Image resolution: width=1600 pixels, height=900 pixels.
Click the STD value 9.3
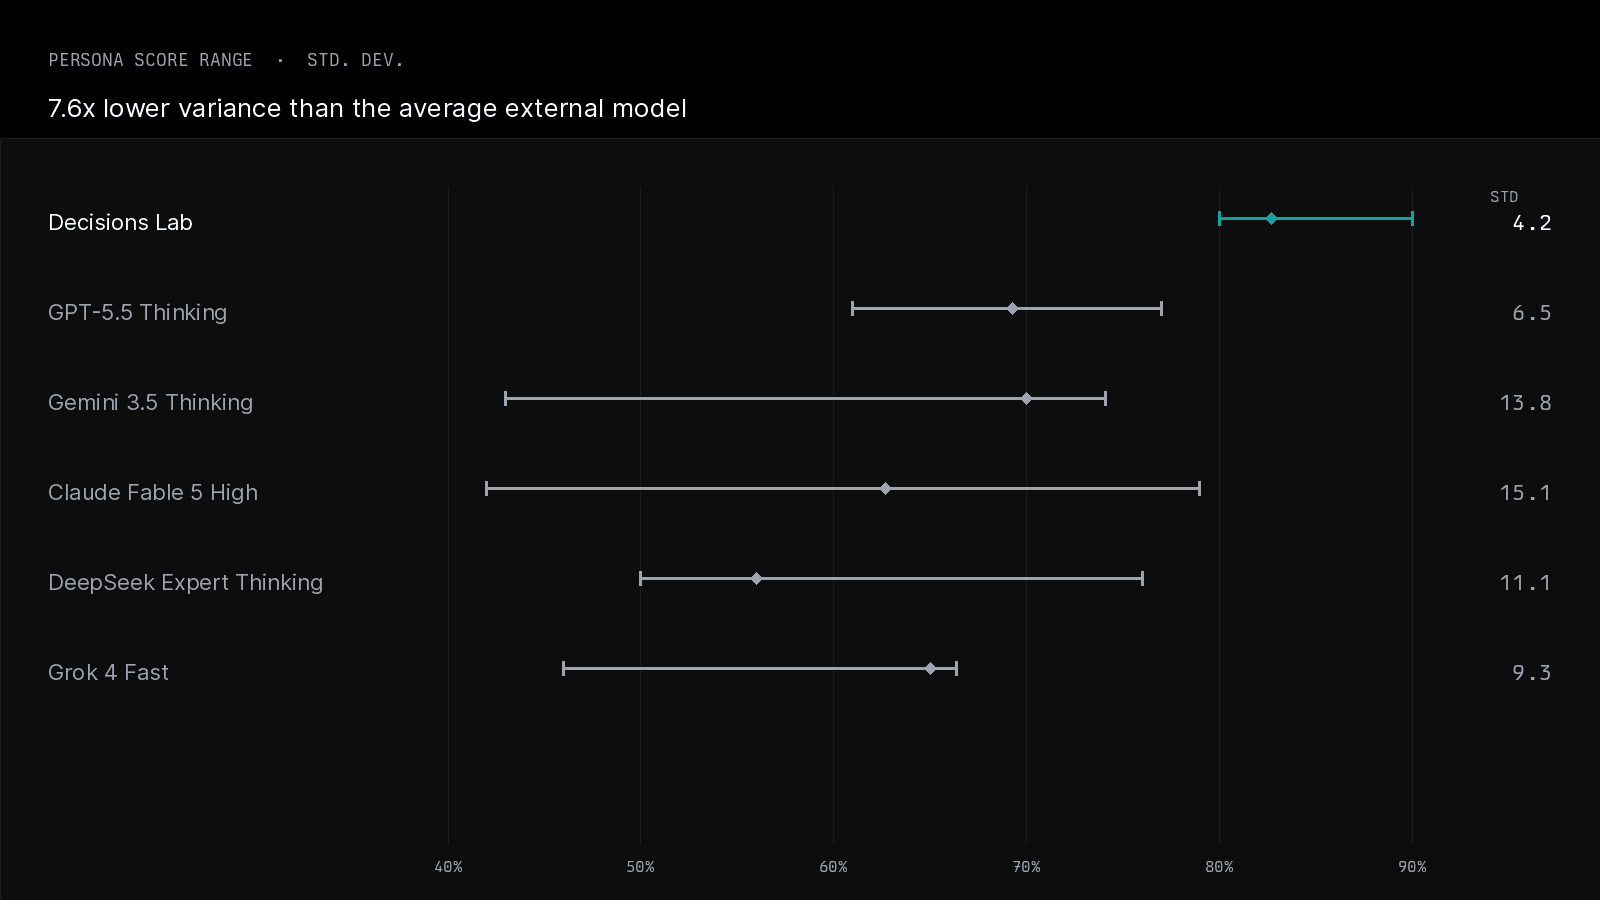tap(1532, 673)
